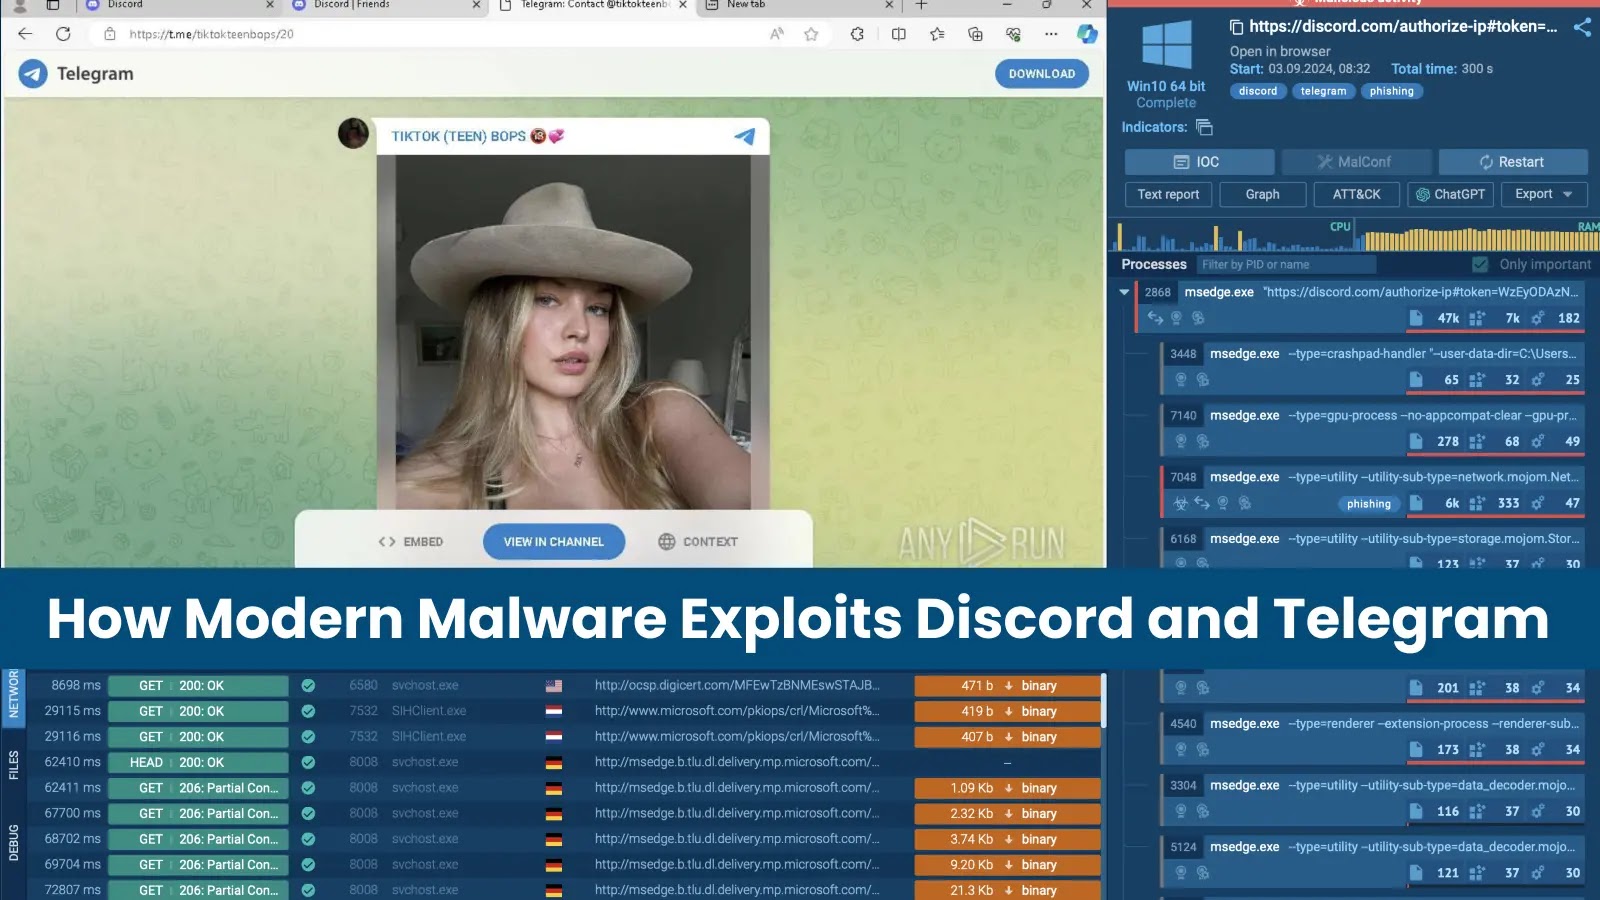Click the Telegram paper plane share icon
The image size is (1600, 900).
click(745, 136)
